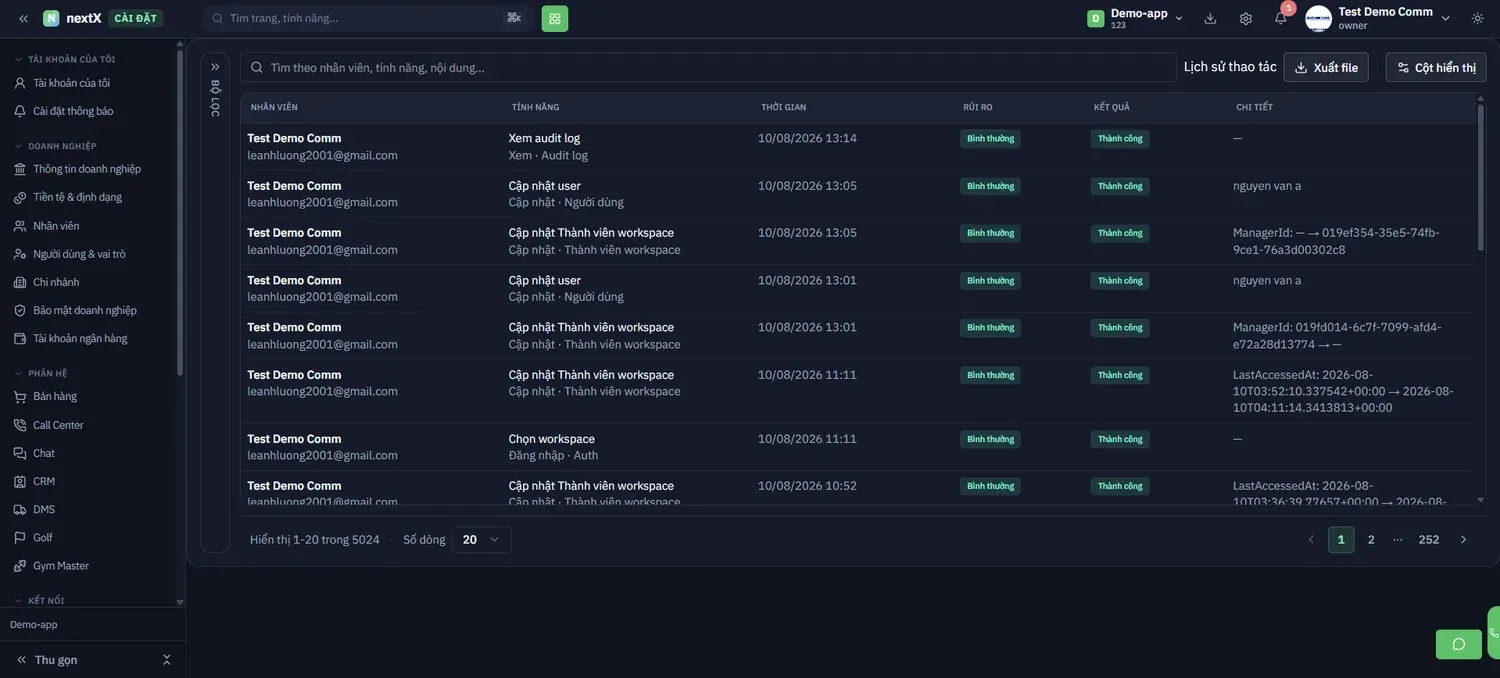Click the global search box in the top bar
Image resolution: width=1500 pixels, height=678 pixels.
(x=368, y=18)
